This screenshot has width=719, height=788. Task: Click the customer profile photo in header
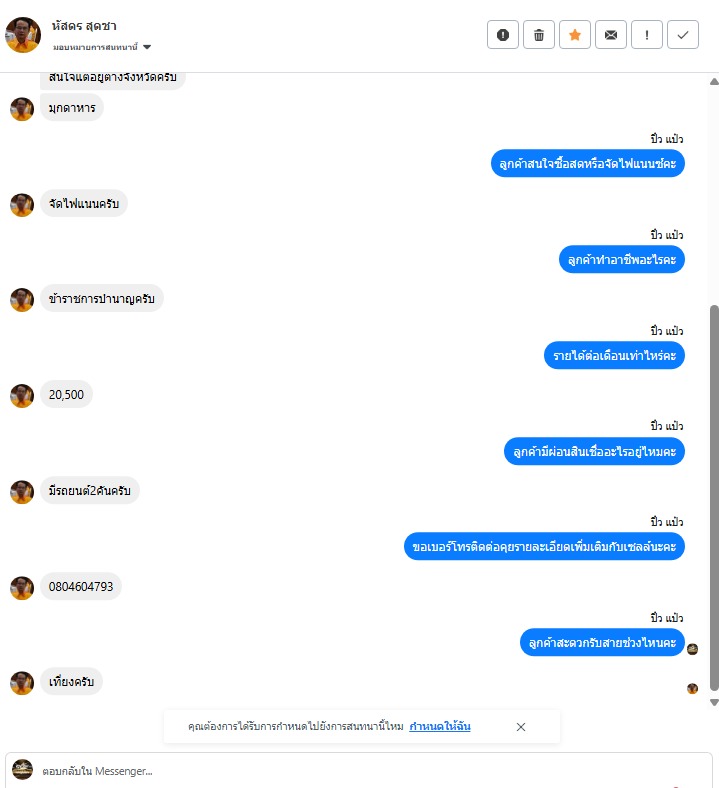pyautogui.click(x=23, y=35)
